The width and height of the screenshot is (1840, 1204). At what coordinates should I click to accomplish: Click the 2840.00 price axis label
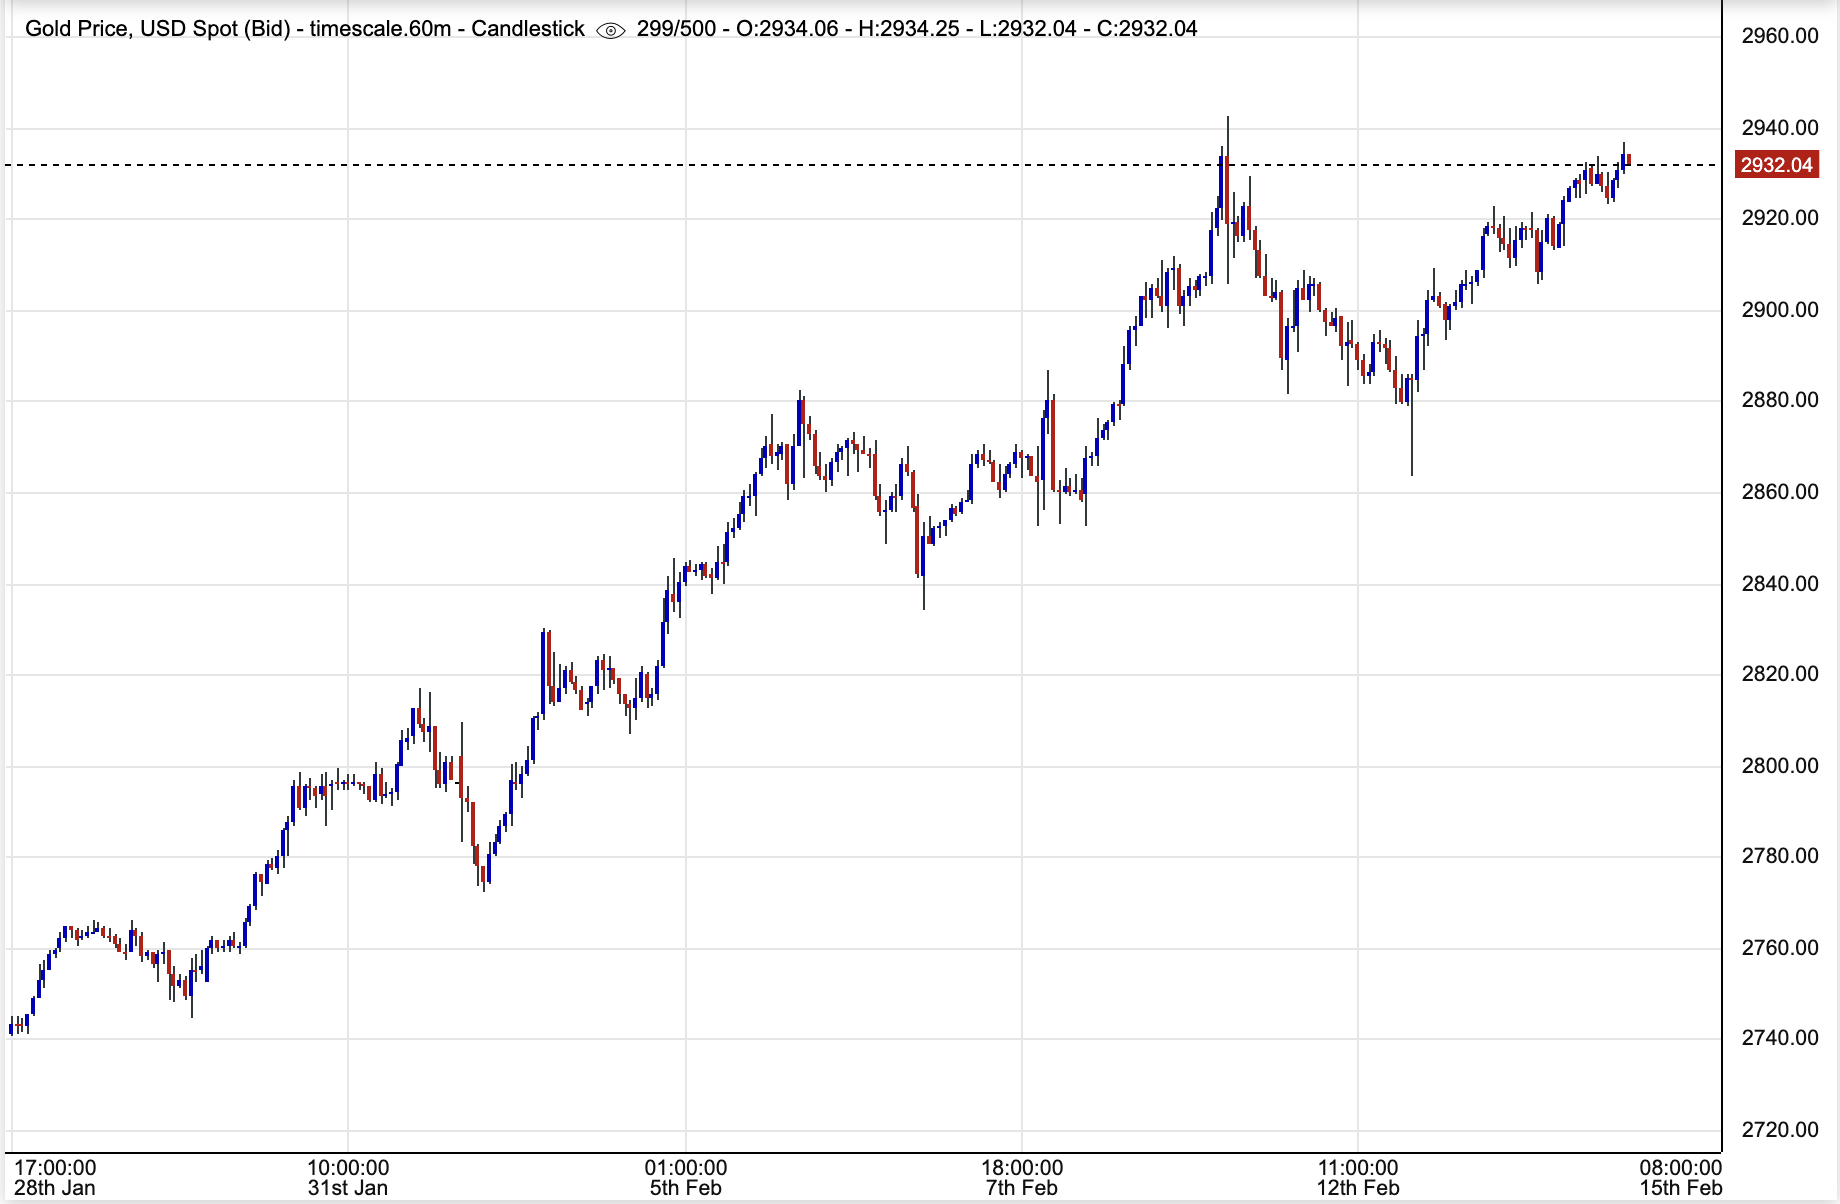pyautogui.click(x=1780, y=584)
